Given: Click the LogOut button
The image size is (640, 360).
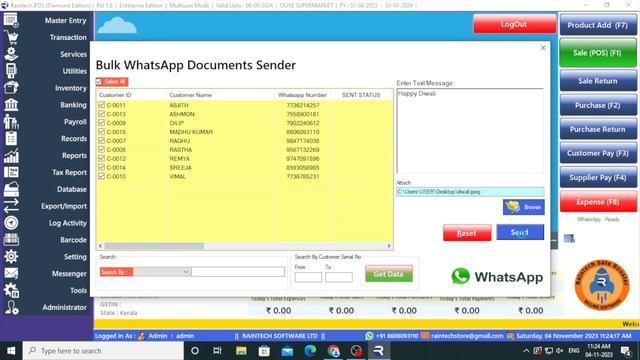Looking at the screenshot, I should point(514,24).
